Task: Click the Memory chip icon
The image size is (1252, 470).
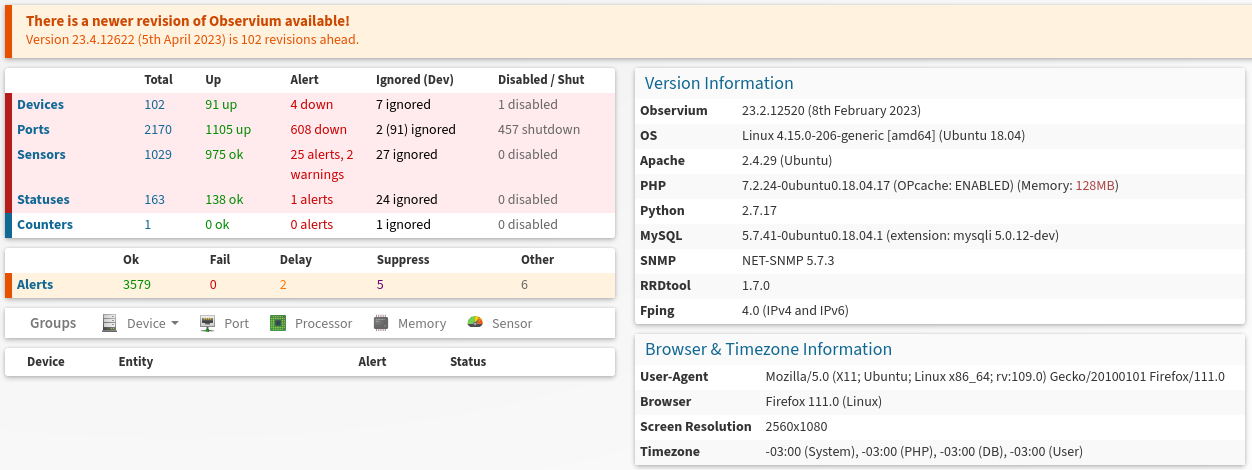Action: coord(381,323)
